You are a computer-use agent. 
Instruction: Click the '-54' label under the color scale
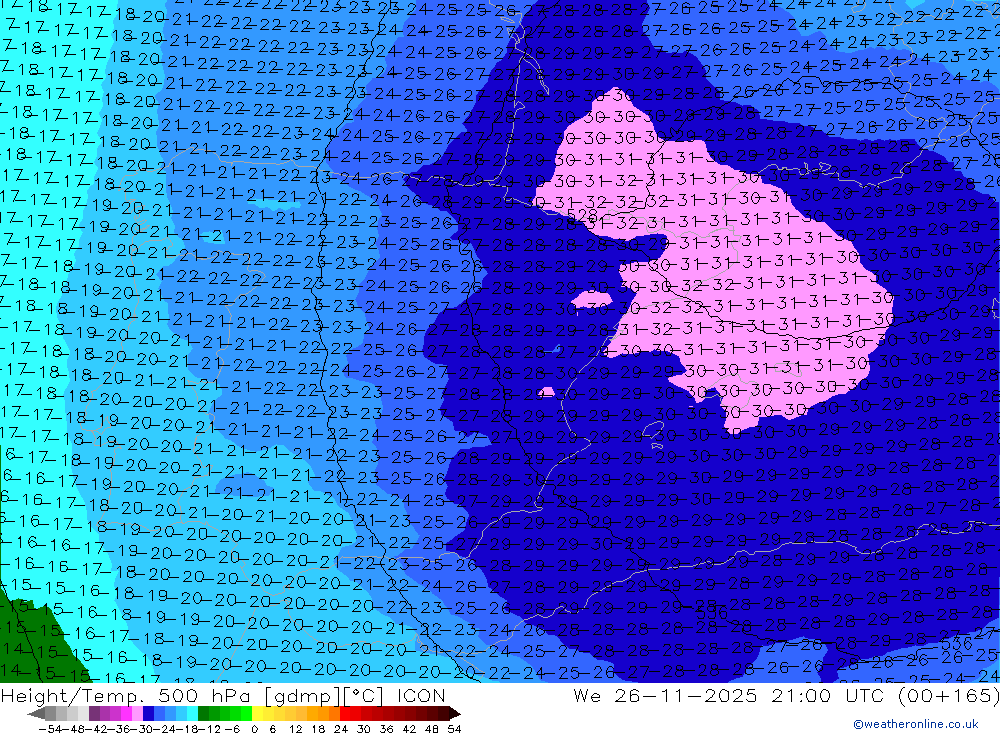pos(50,729)
